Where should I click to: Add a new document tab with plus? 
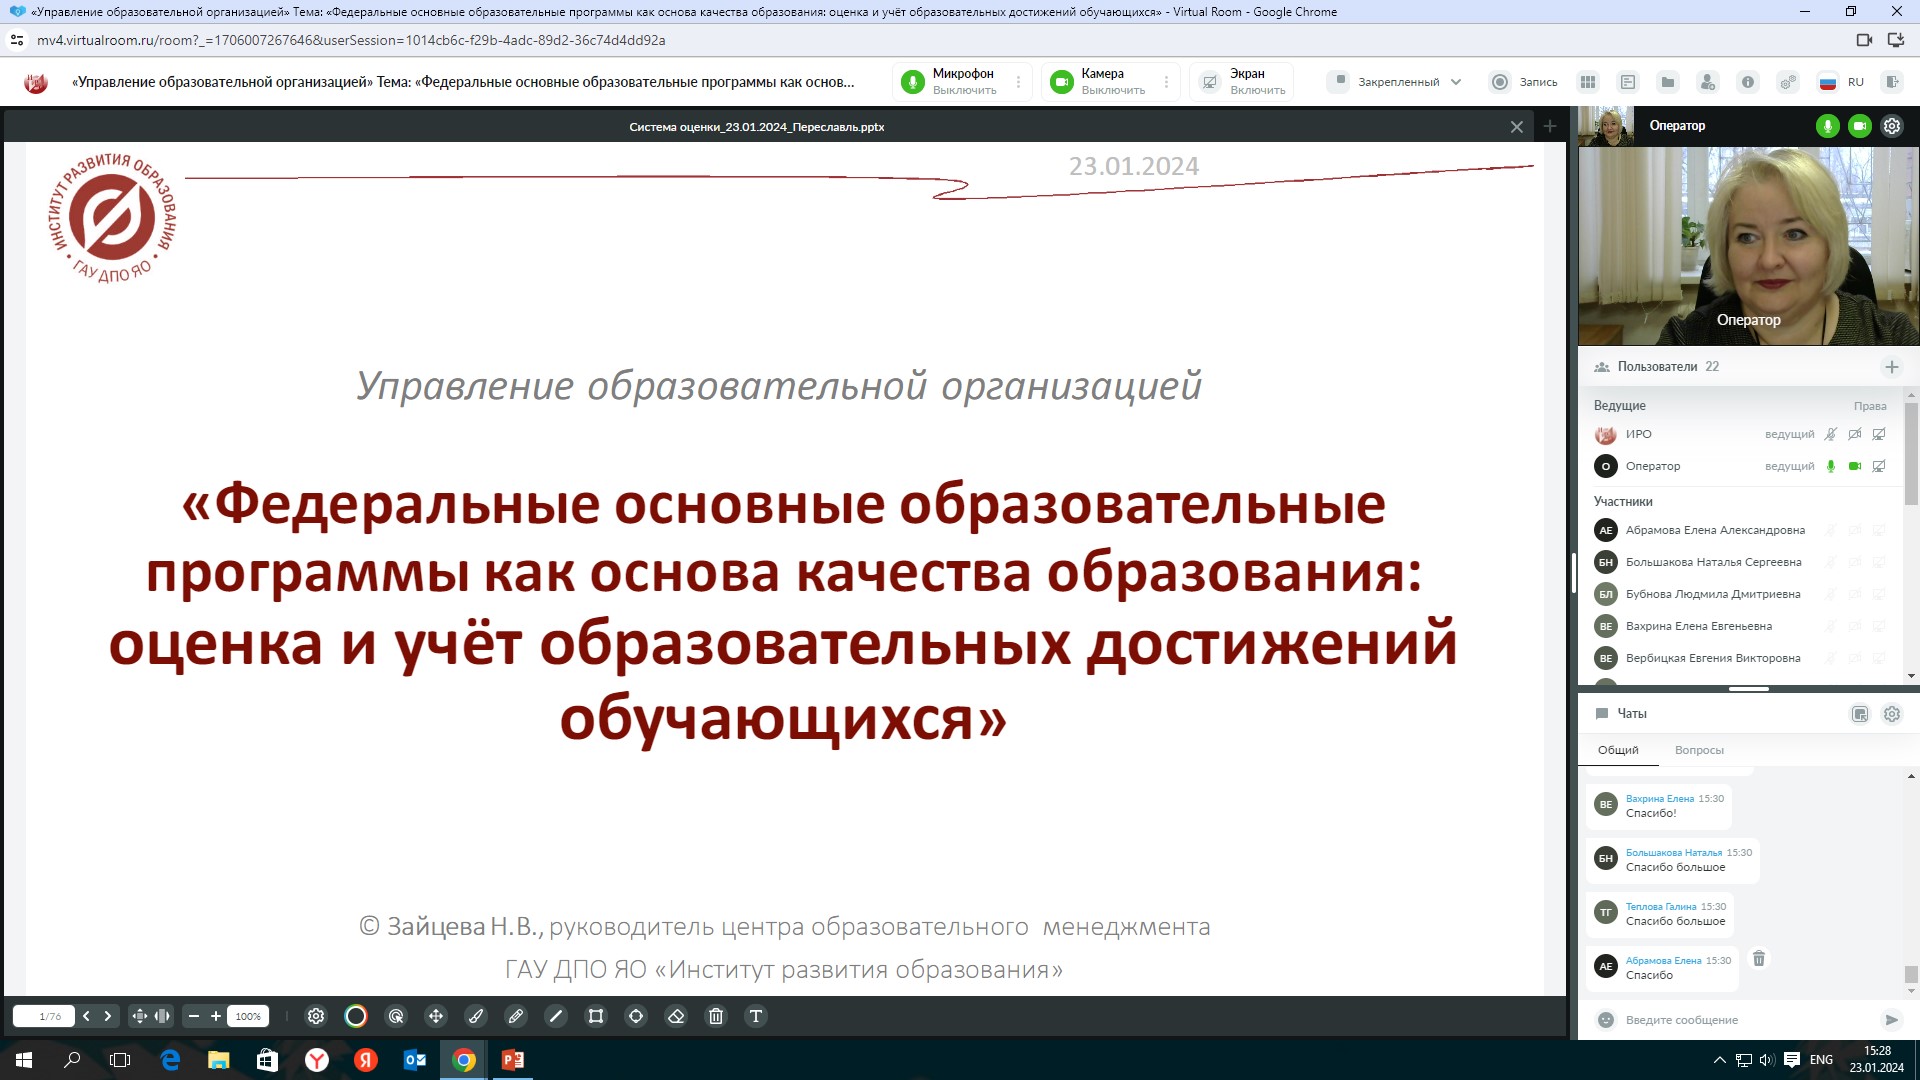pos(1550,126)
